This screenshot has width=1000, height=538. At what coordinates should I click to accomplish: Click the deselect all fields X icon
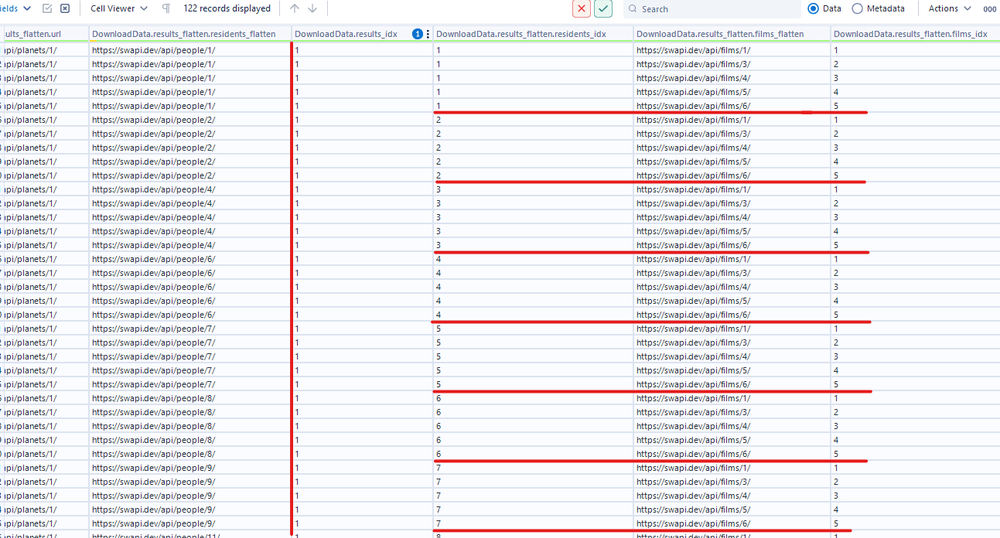(65, 9)
